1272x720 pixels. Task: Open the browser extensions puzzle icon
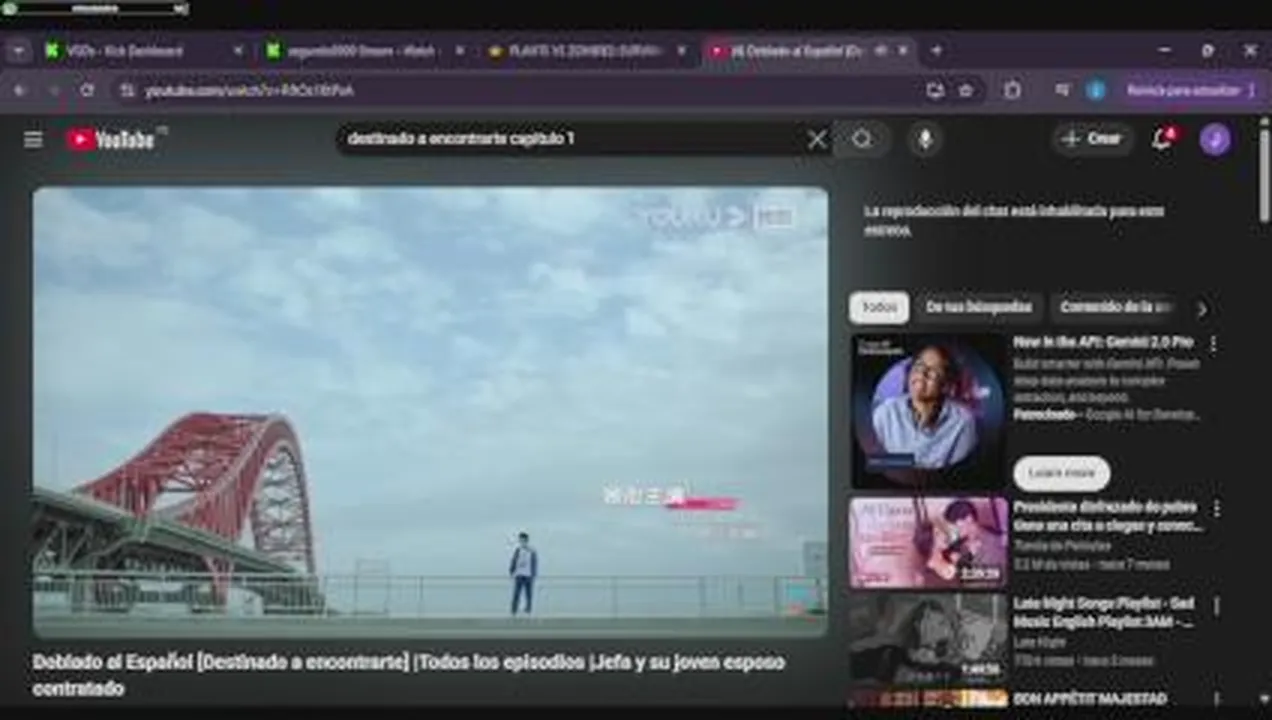1012,90
